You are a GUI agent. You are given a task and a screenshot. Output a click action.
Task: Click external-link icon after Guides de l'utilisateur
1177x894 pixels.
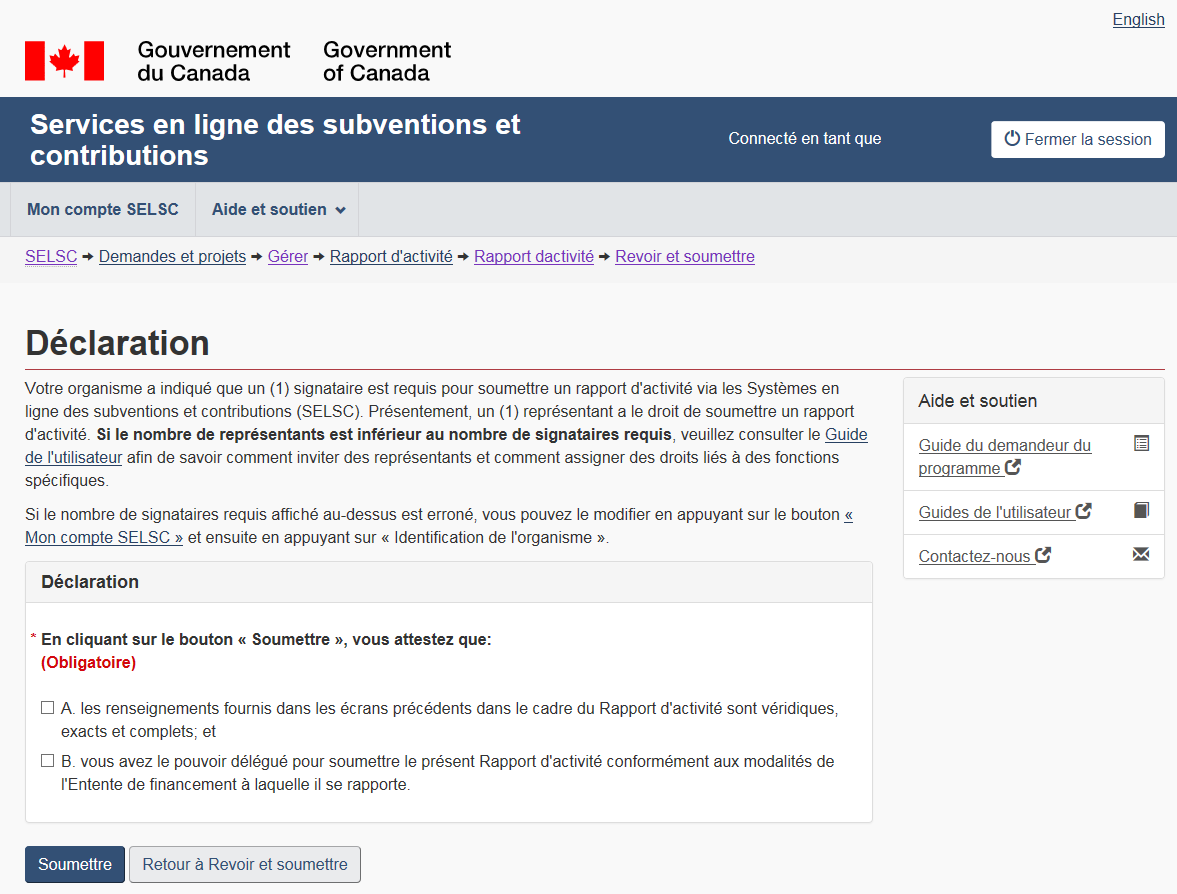(1083, 511)
